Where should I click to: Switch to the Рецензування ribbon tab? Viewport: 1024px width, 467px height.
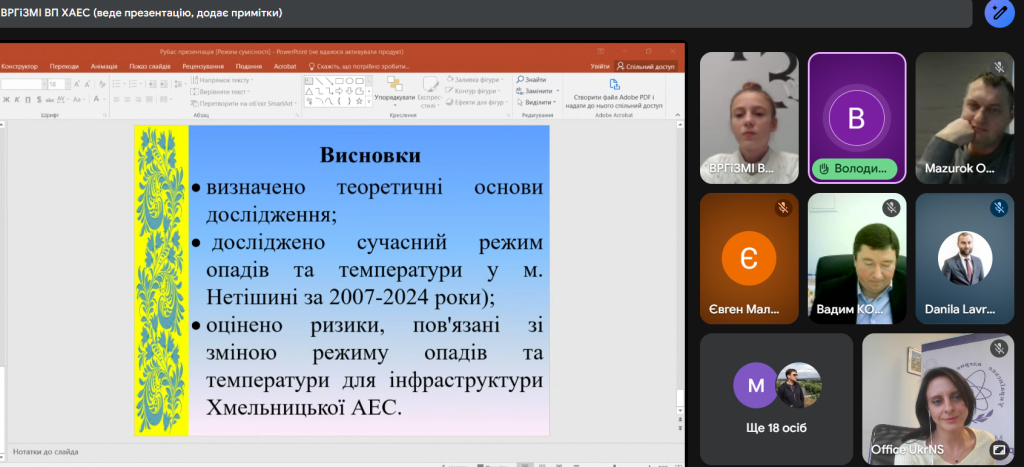click(x=202, y=66)
